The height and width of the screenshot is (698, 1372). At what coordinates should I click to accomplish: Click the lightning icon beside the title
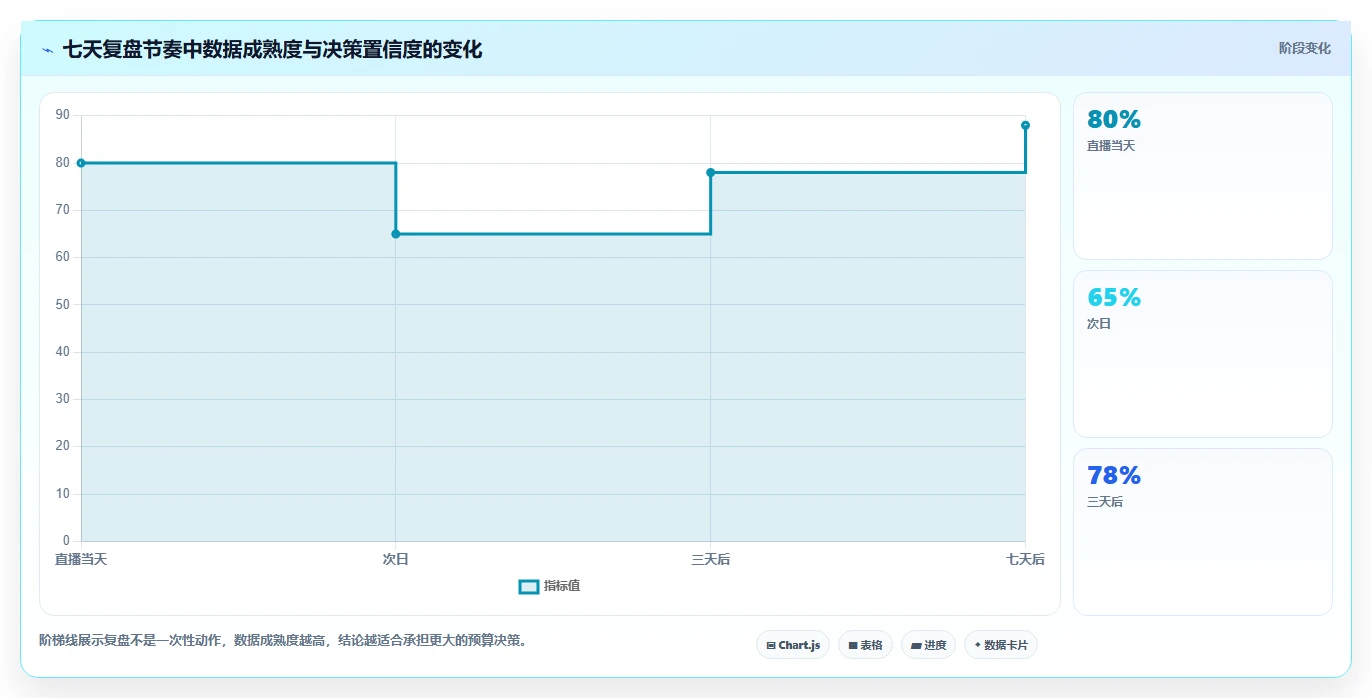click(47, 50)
